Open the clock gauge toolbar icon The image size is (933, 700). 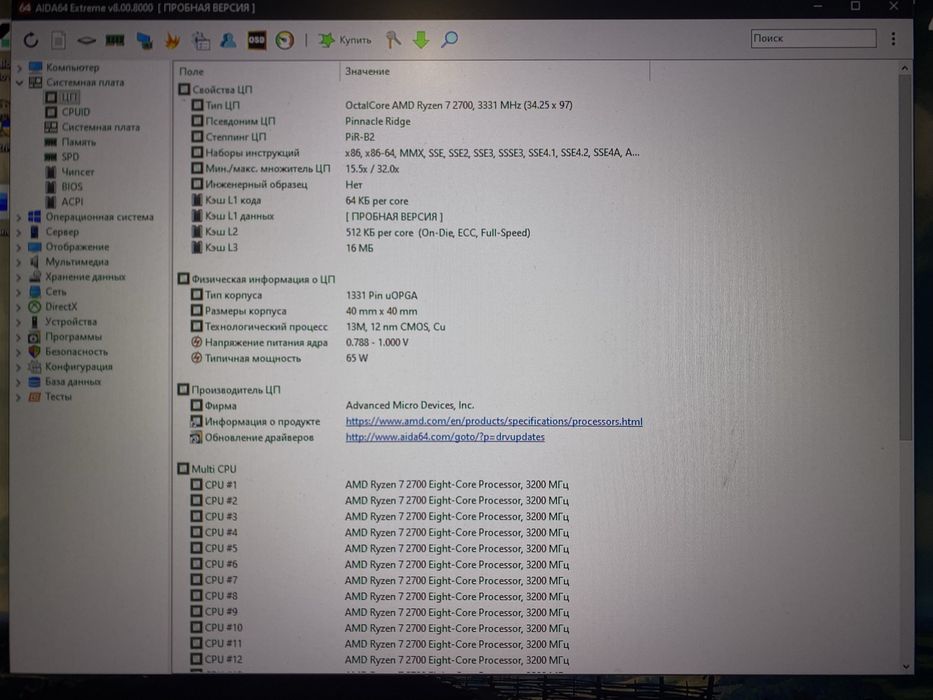tap(284, 40)
